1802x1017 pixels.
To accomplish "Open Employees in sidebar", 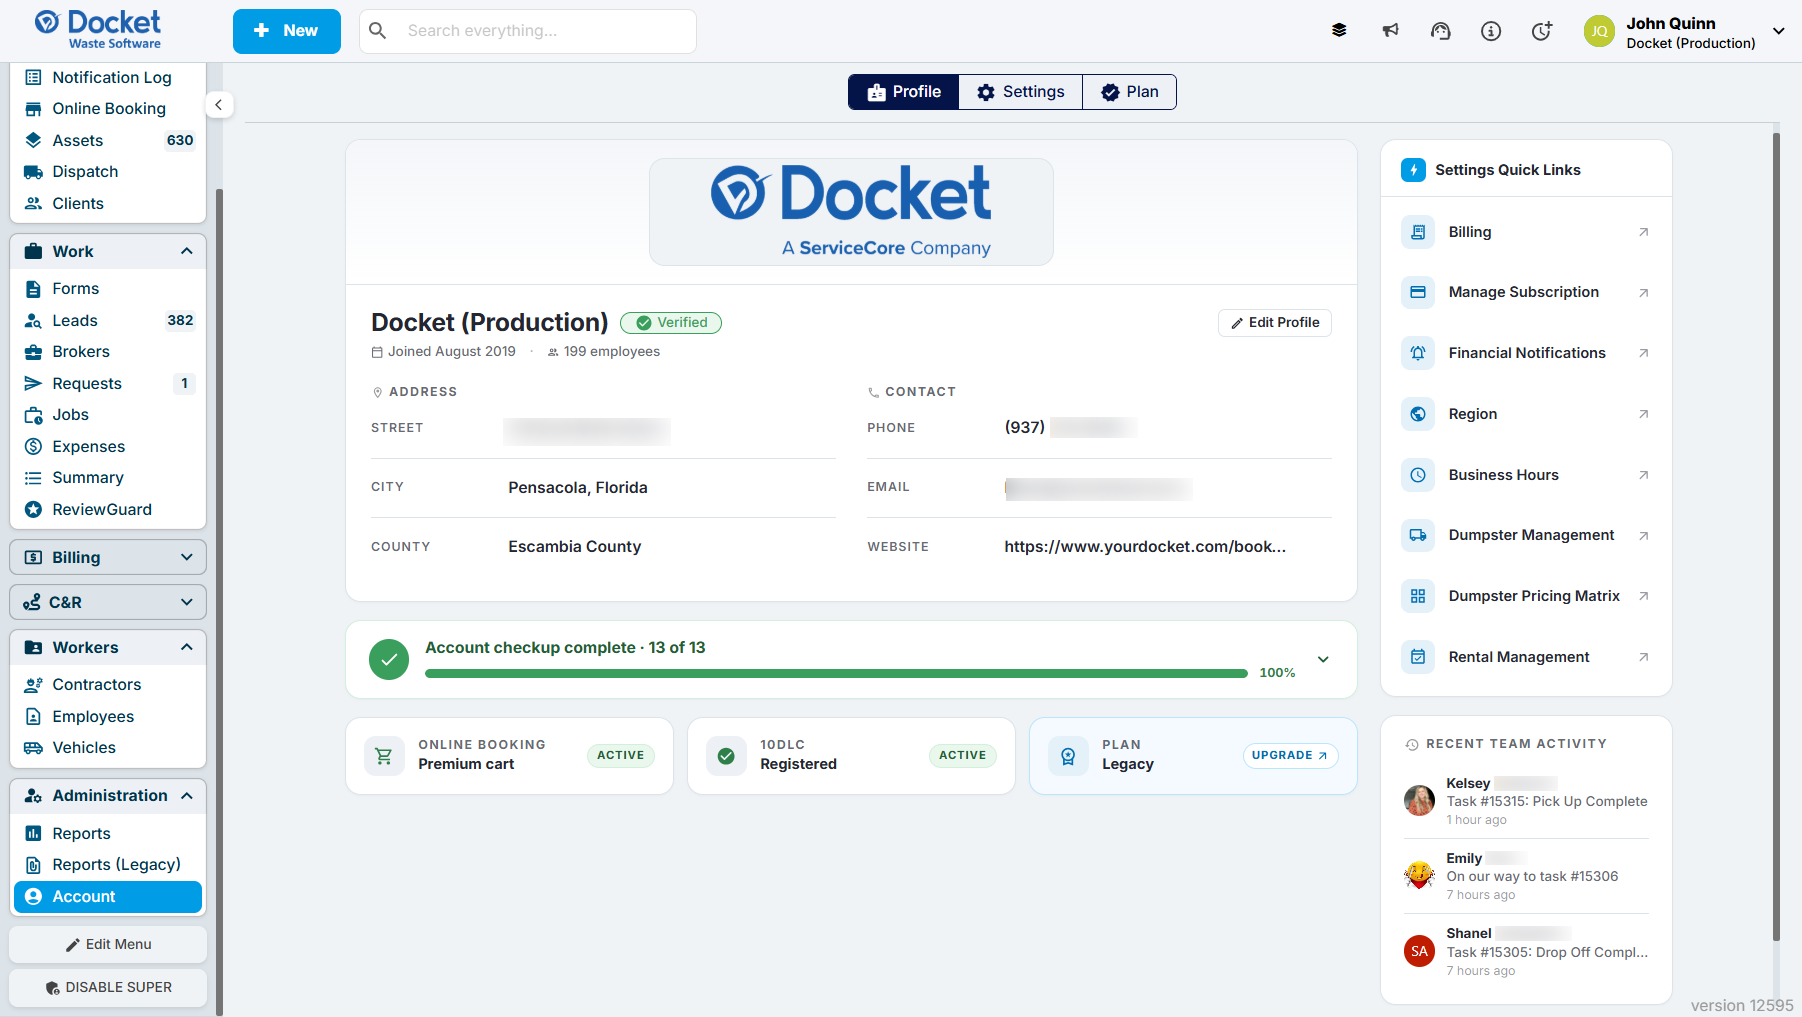I will tap(108, 716).
